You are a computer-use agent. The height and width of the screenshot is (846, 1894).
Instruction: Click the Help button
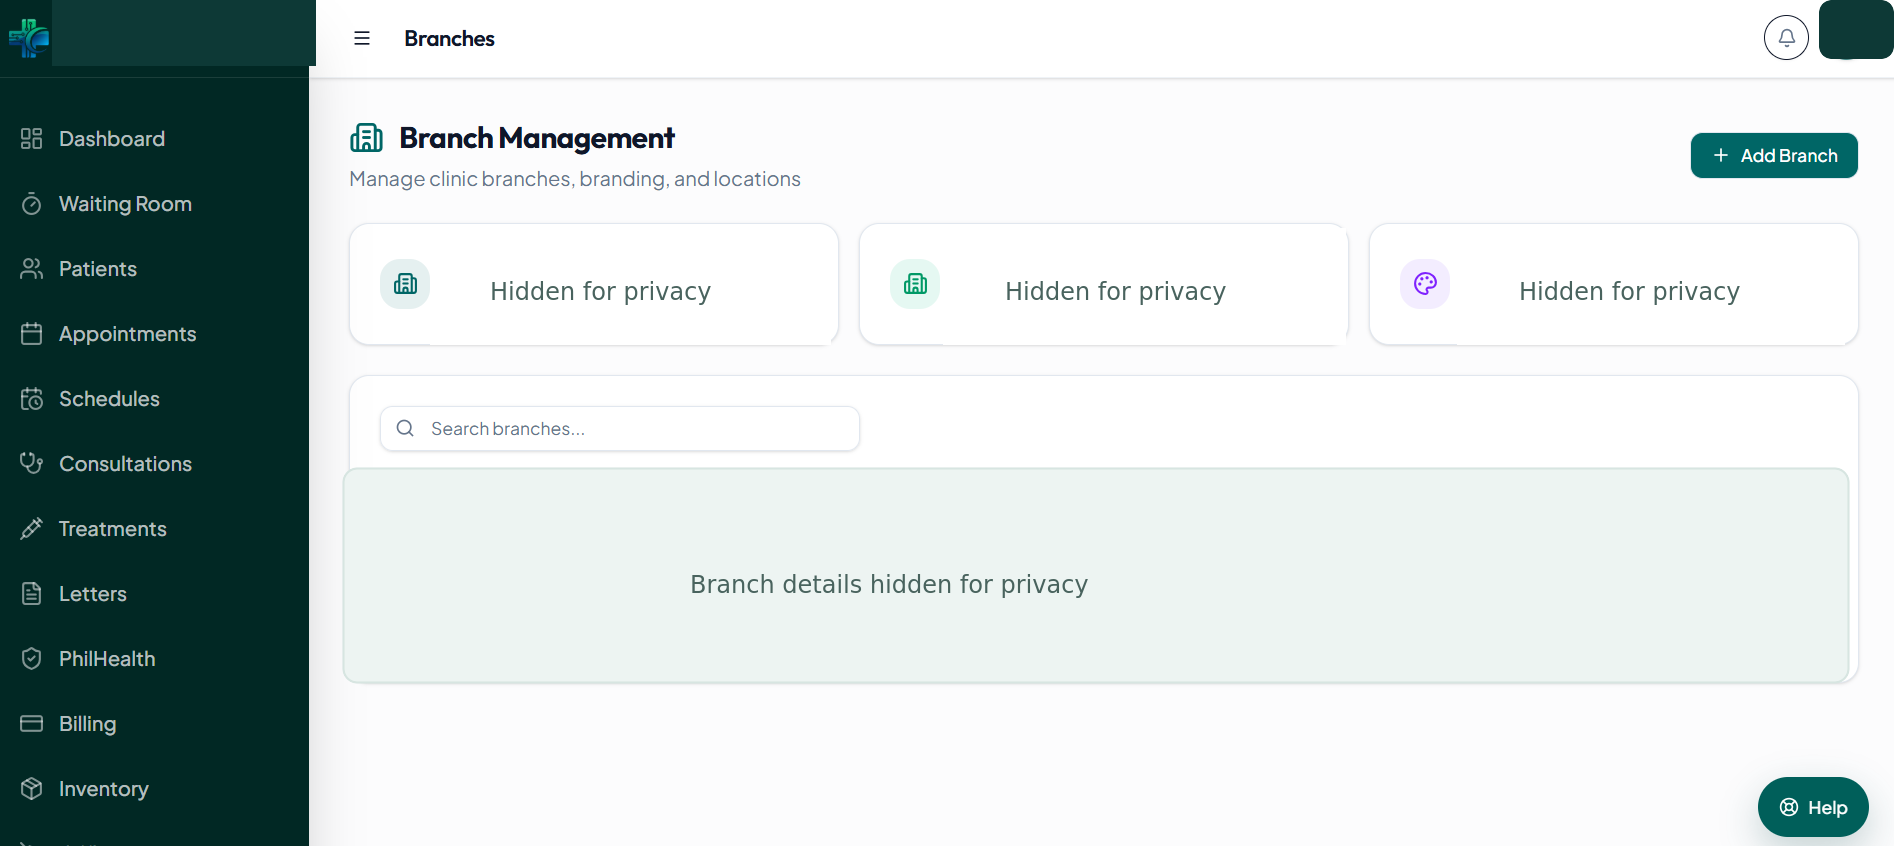pos(1813,807)
